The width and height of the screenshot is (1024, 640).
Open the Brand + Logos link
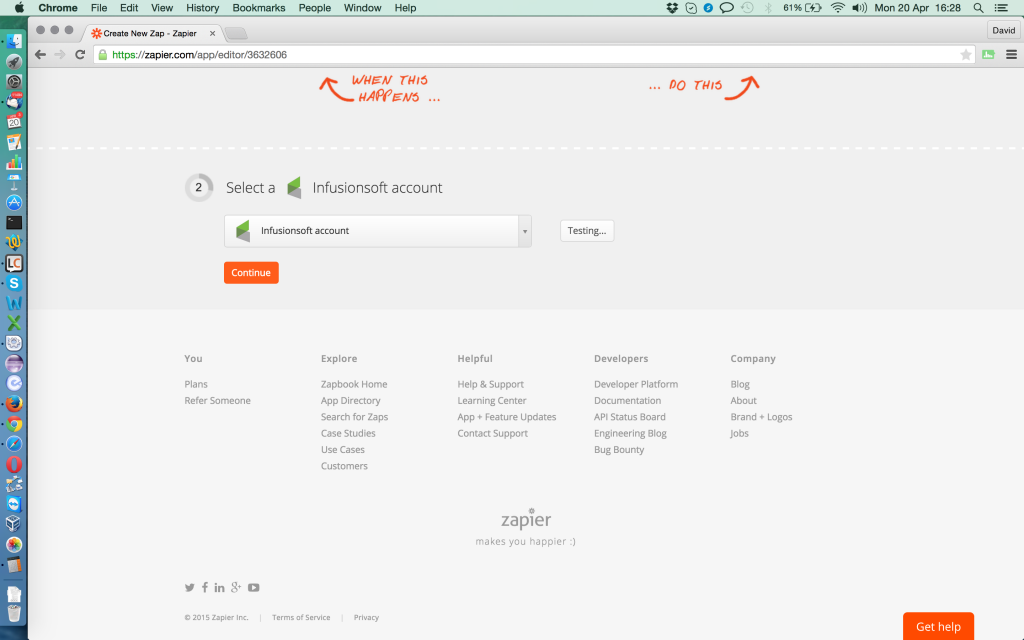(761, 417)
